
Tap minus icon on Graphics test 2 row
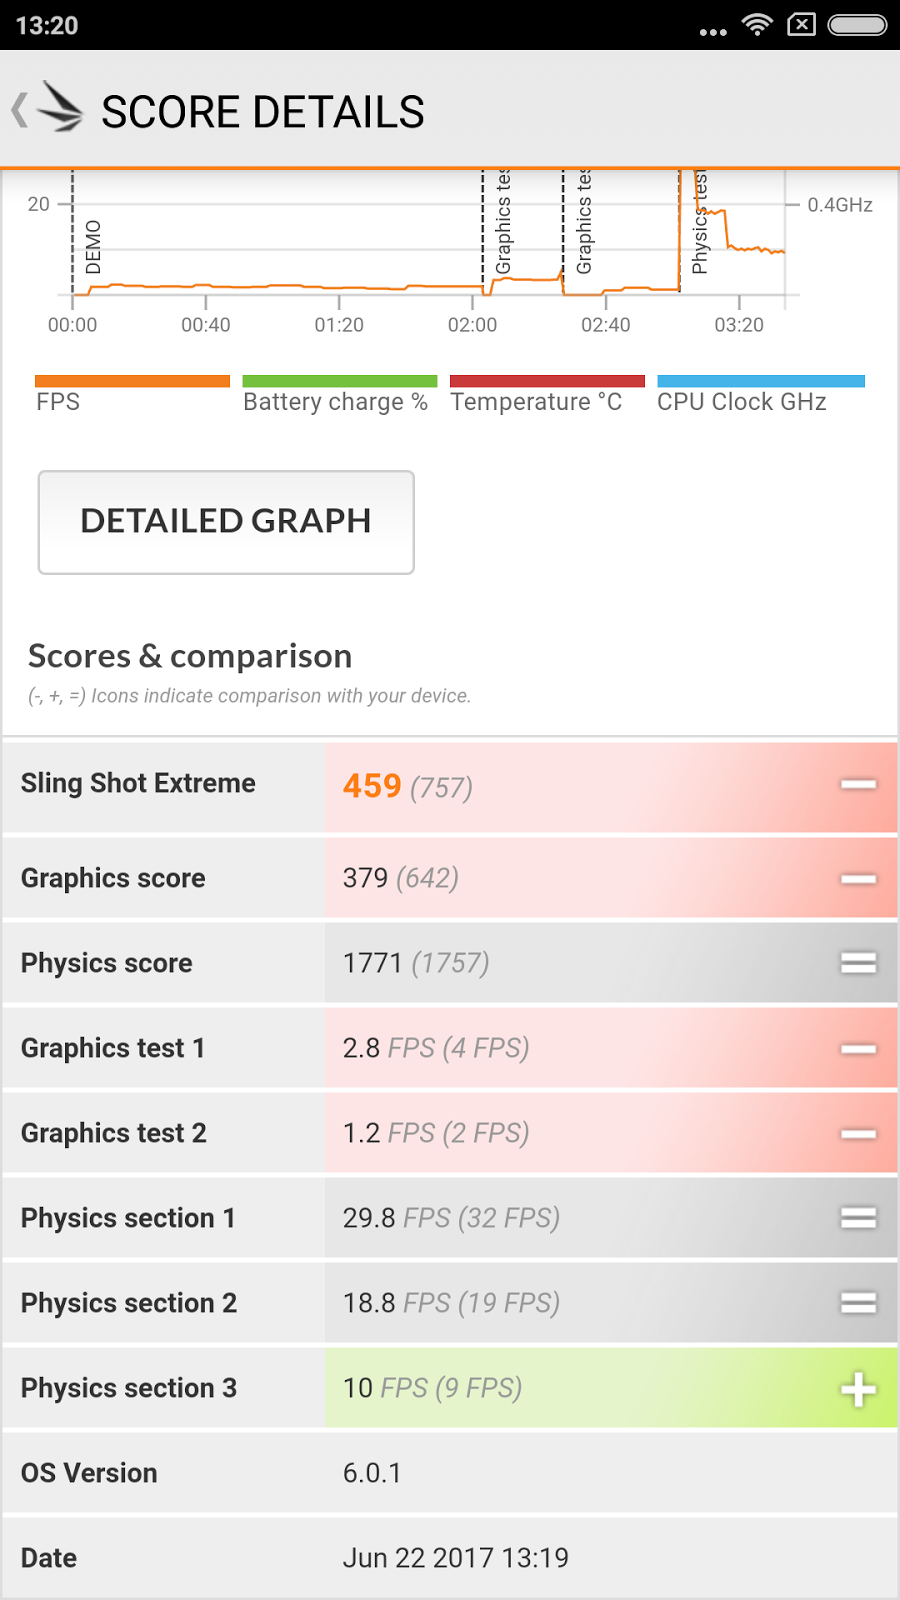858,1134
